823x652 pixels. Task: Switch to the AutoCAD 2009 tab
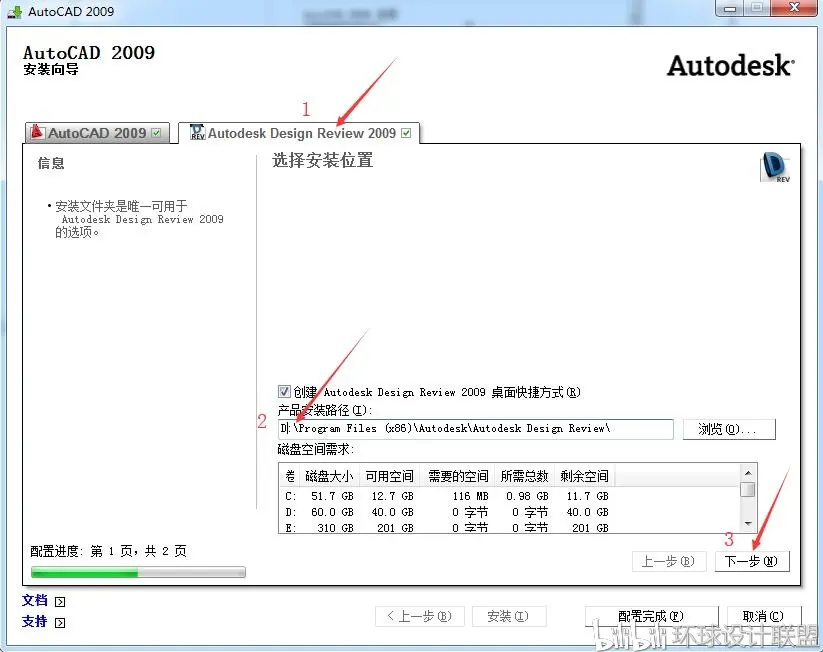97,133
